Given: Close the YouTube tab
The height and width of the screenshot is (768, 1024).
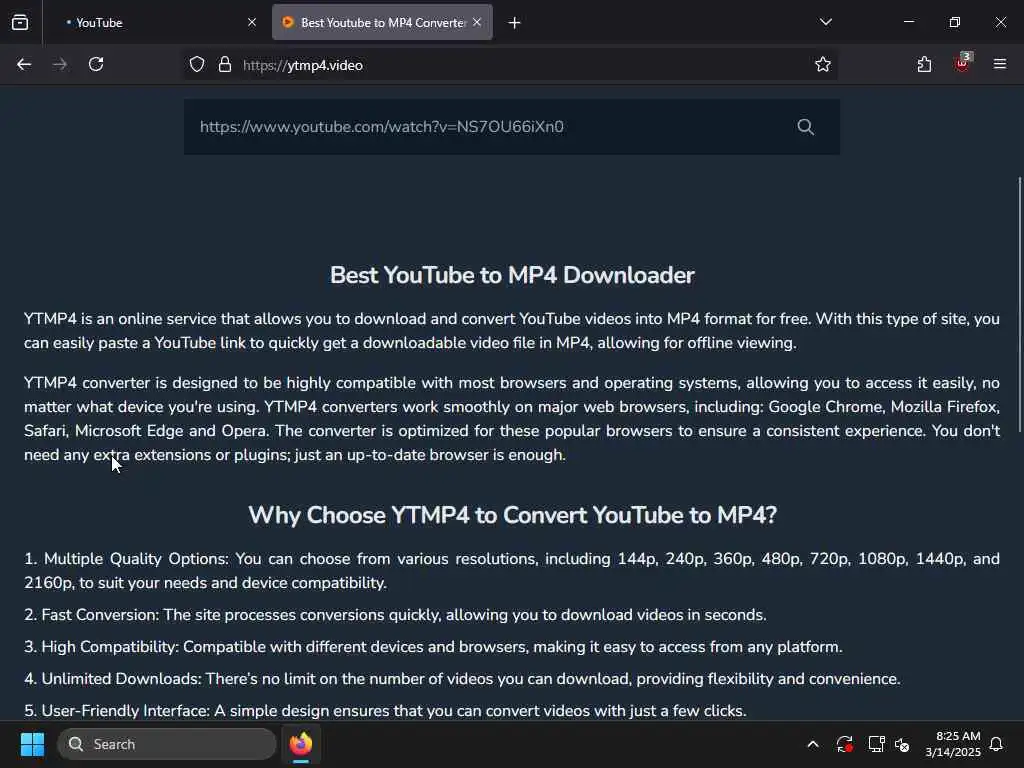Looking at the screenshot, I should [252, 22].
